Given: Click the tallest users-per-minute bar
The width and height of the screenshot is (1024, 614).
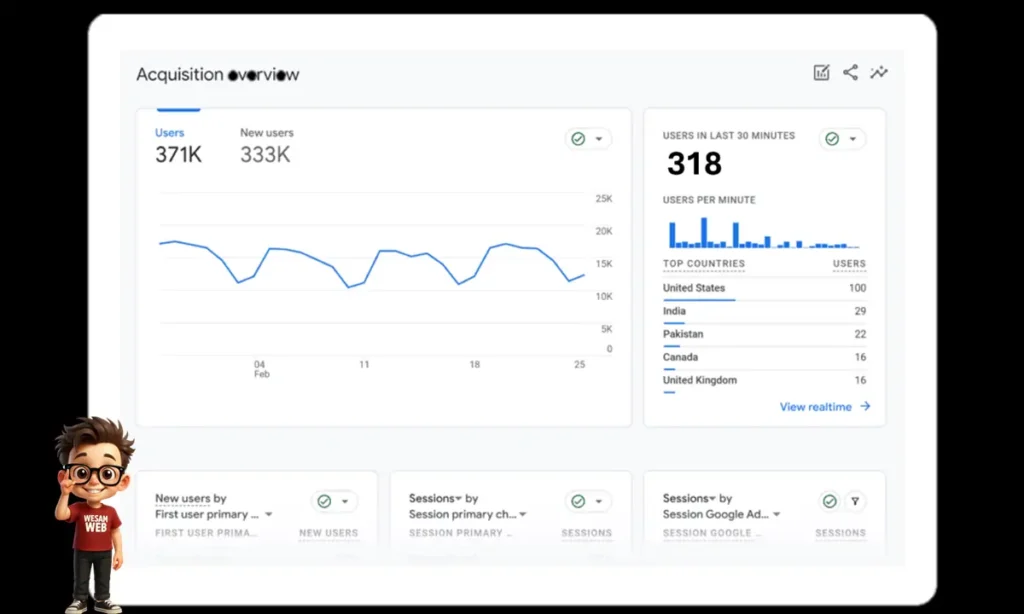Looking at the screenshot, I should (706, 232).
